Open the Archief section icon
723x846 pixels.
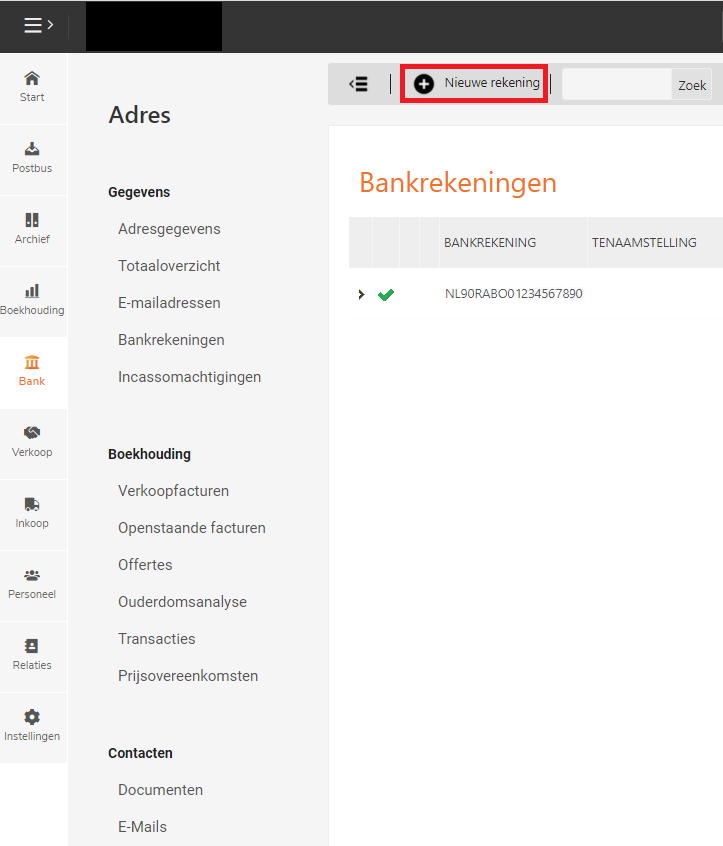click(x=32, y=221)
